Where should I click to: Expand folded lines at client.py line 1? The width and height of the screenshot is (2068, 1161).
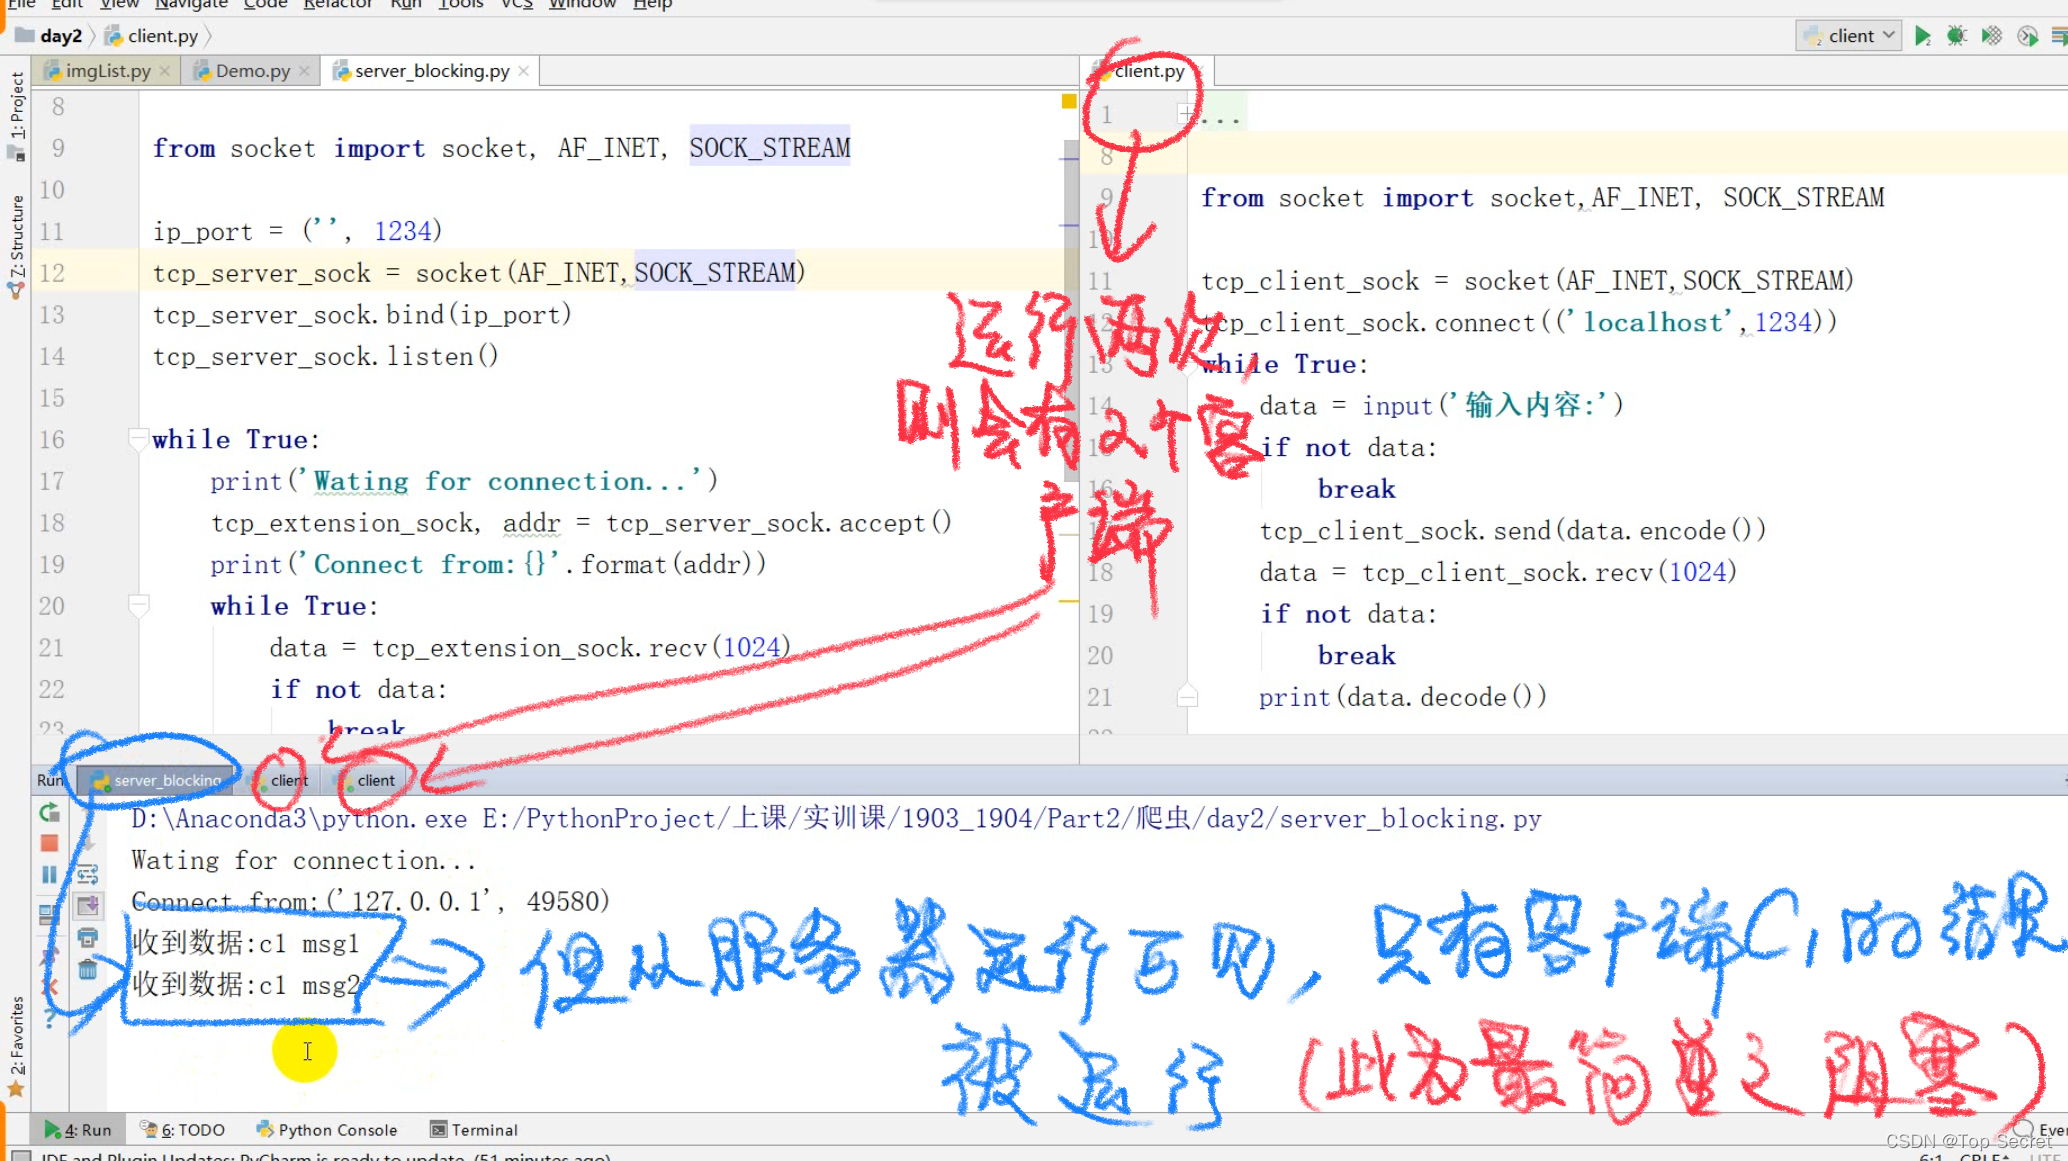1184,114
